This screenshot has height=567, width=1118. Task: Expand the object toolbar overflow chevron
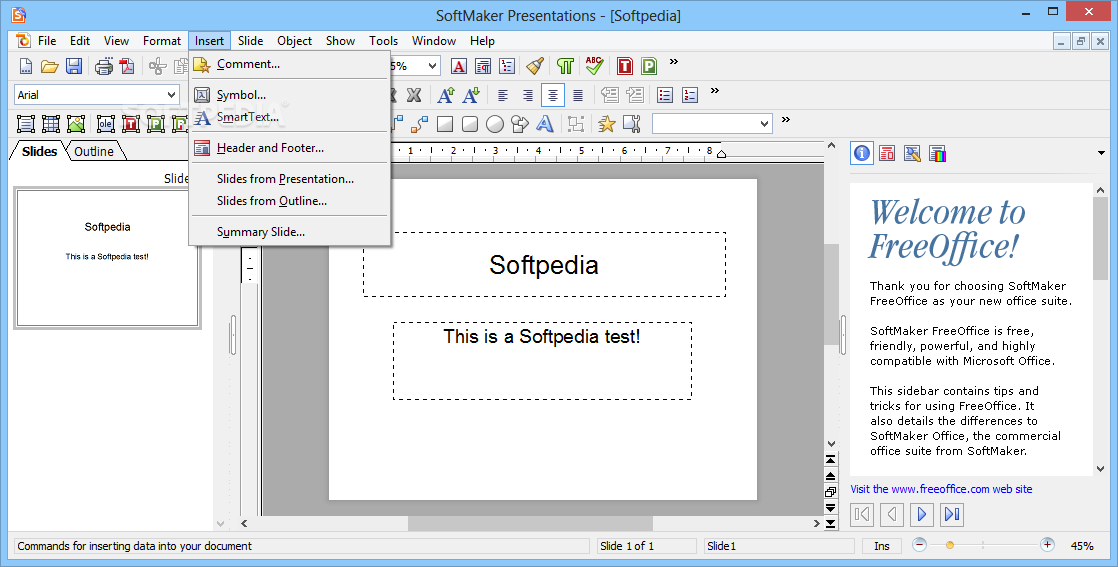click(786, 119)
